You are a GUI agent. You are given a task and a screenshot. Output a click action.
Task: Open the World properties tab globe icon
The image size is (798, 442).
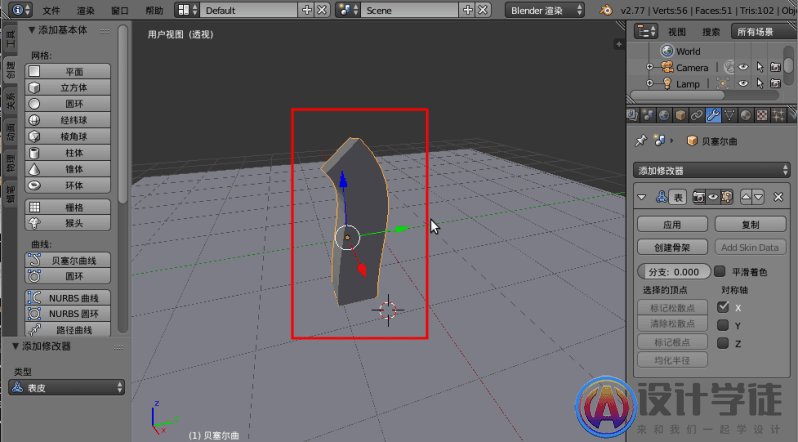tap(664, 116)
